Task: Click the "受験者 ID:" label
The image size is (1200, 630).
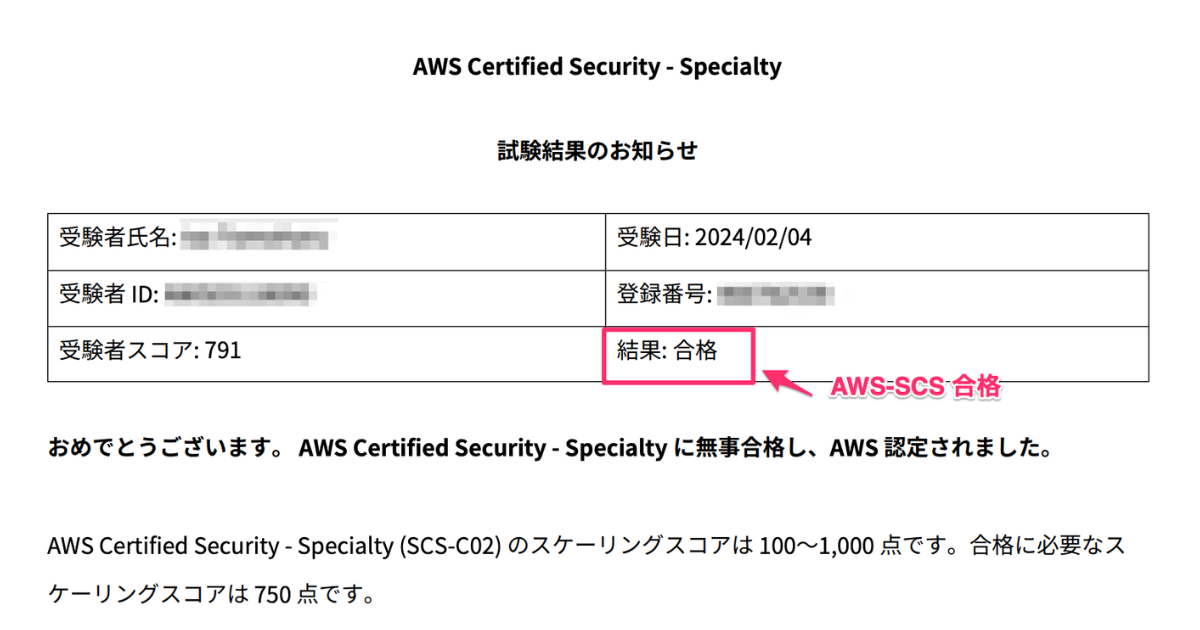Action: tap(108, 294)
